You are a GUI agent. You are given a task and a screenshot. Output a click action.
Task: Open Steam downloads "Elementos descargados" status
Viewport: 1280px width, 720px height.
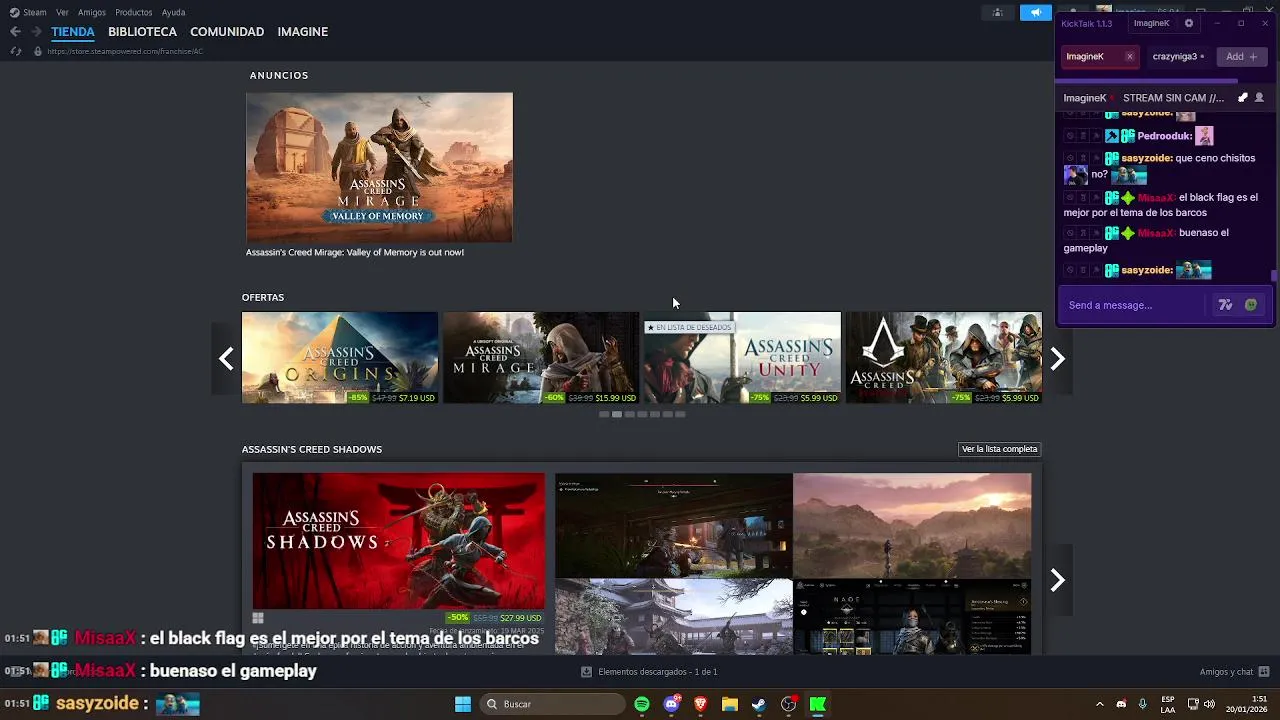coord(649,672)
